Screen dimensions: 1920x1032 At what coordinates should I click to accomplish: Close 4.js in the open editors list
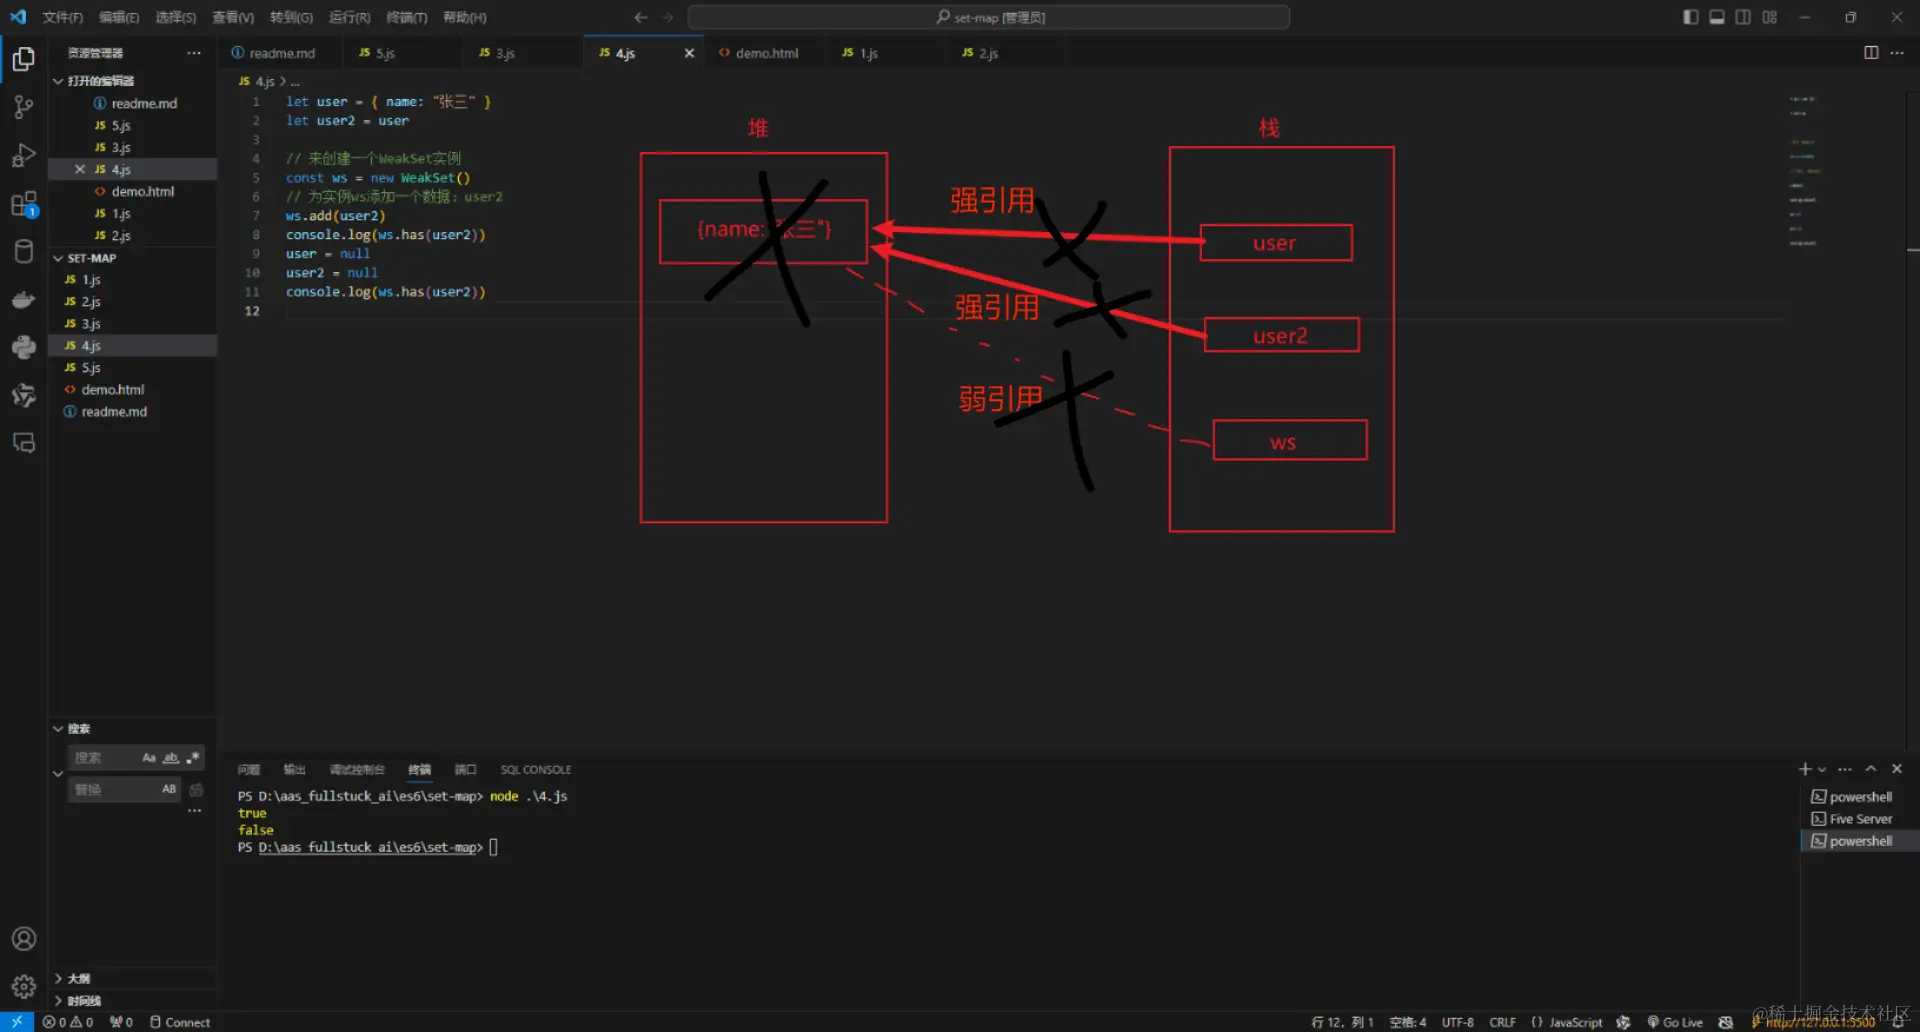pos(80,169)
